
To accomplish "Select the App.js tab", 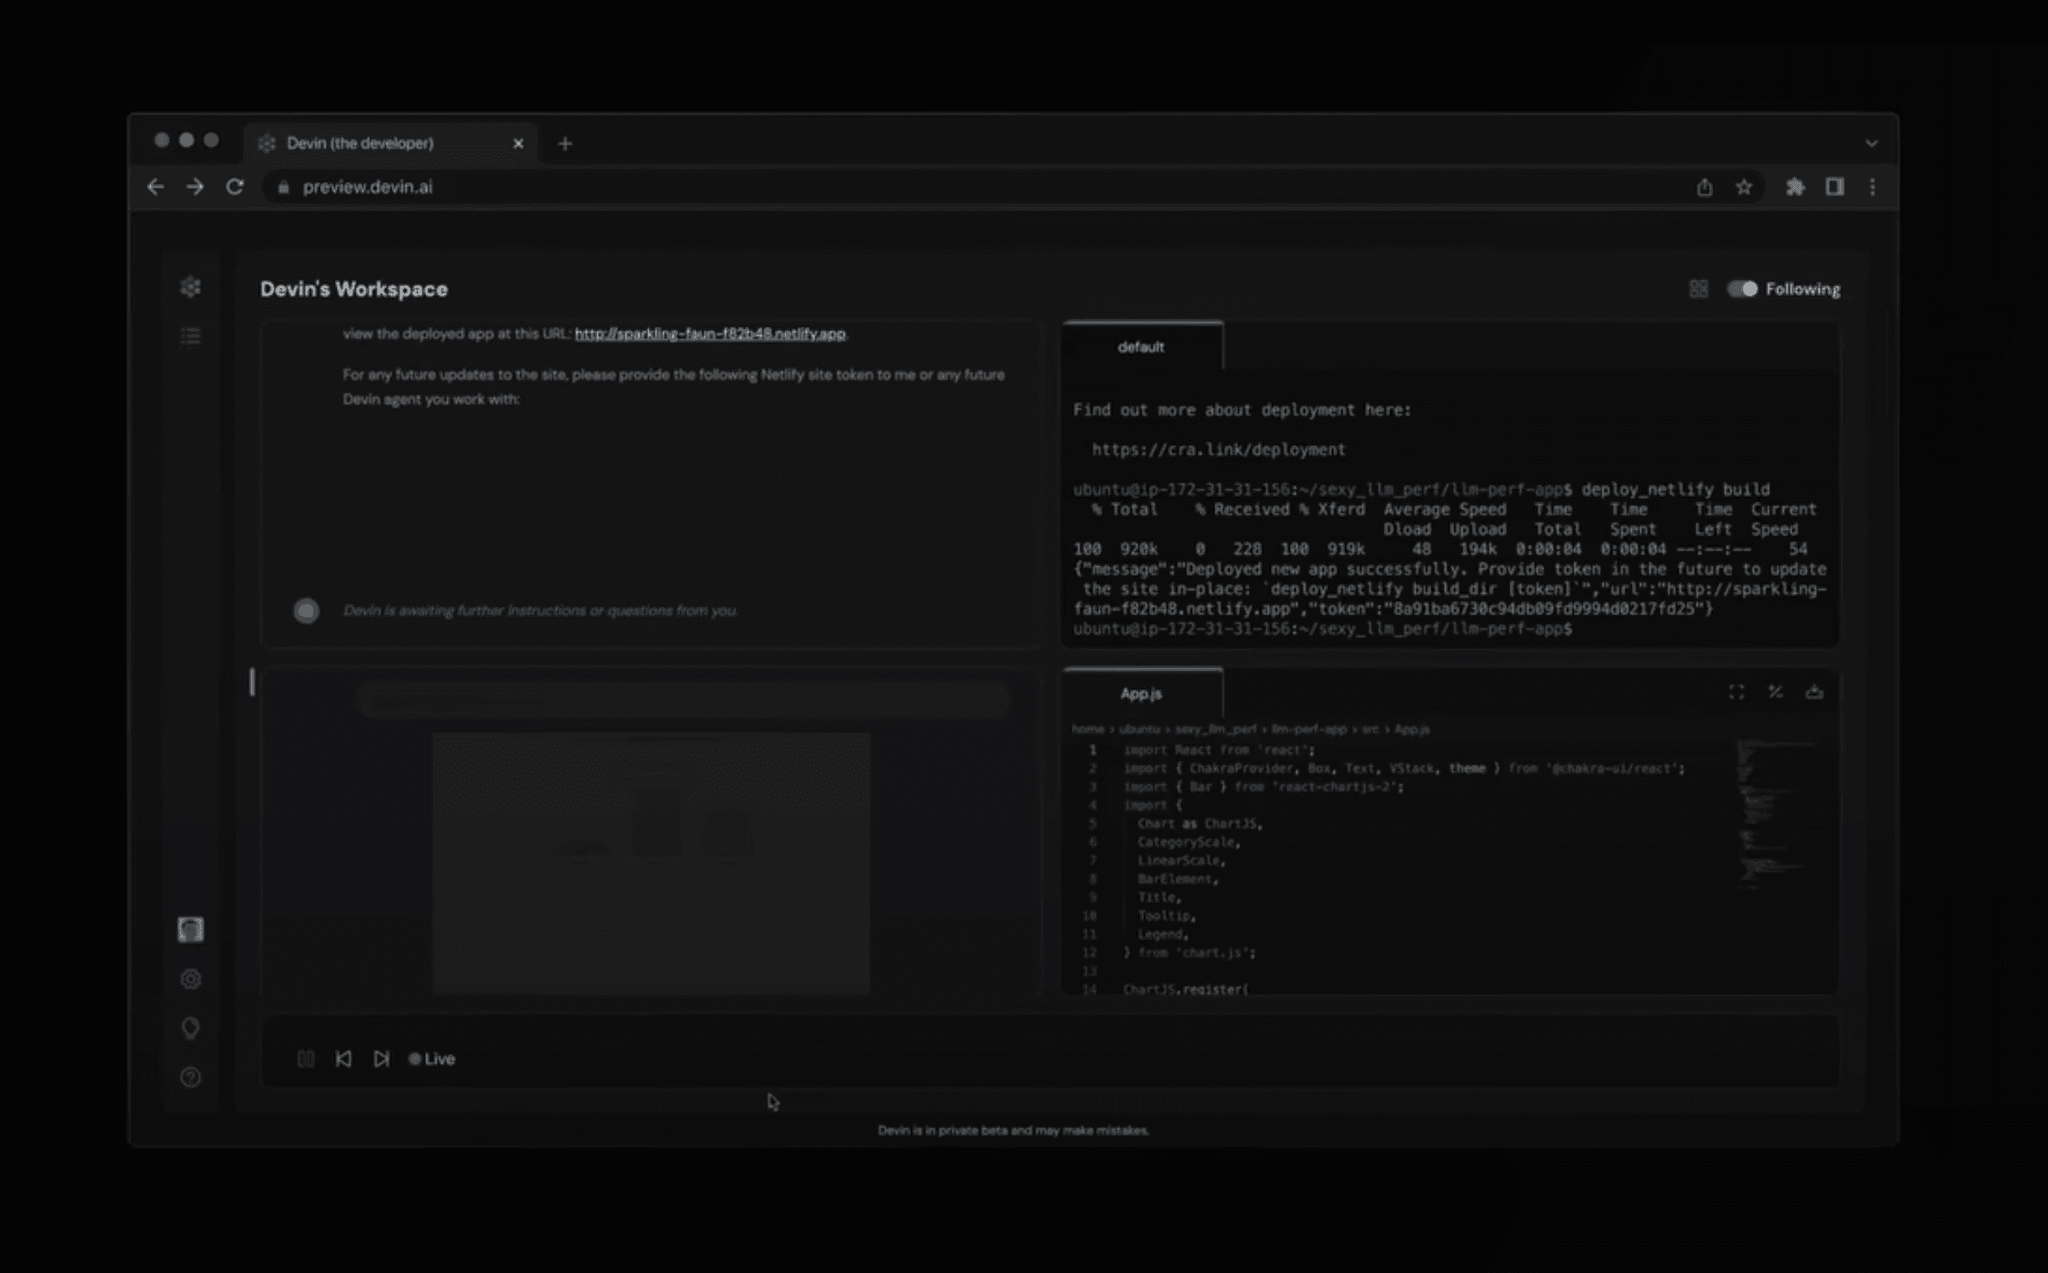I will [1141, 692].
